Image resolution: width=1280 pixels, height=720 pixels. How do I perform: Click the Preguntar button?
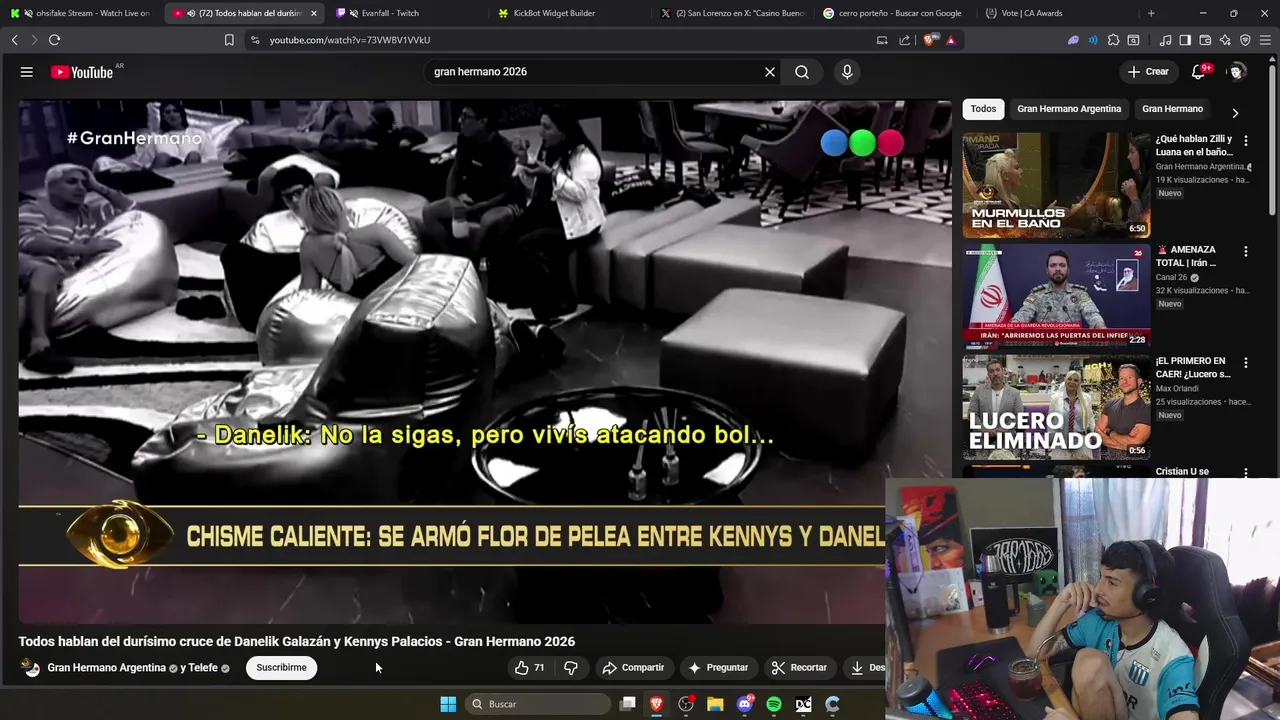click(x=718, y=668)
